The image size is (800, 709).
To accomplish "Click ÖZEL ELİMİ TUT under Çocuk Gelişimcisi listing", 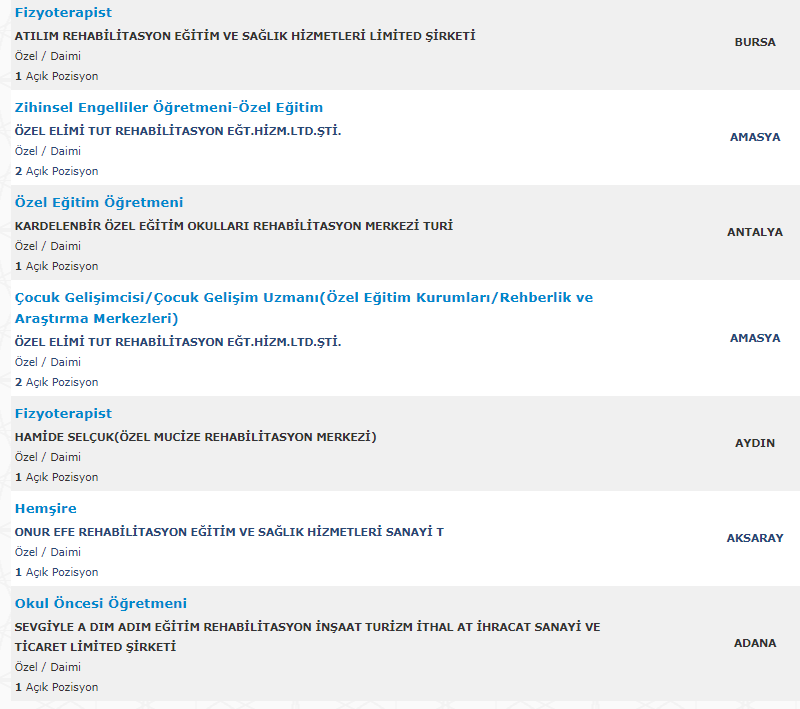I will tap(178, 342).
